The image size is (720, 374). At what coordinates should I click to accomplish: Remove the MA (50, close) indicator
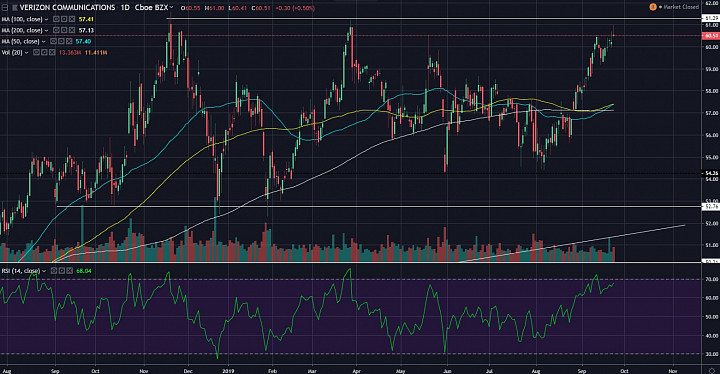(x=69, y=41)
